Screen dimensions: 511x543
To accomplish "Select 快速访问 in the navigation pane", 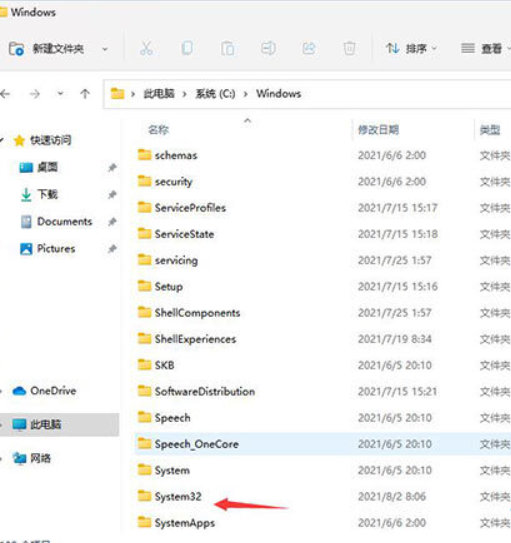I will click(51, 140).
